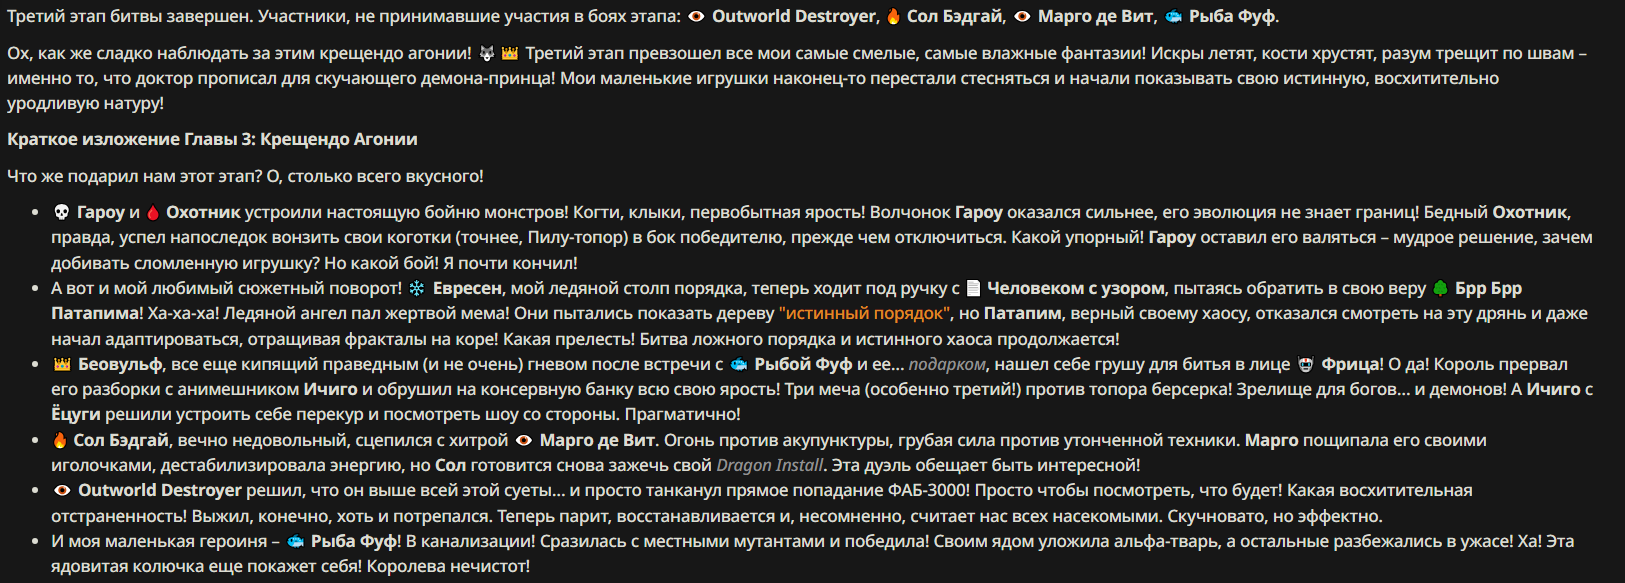Click the page emoji before 'Человеком с узором'

(x=974, y=288)
